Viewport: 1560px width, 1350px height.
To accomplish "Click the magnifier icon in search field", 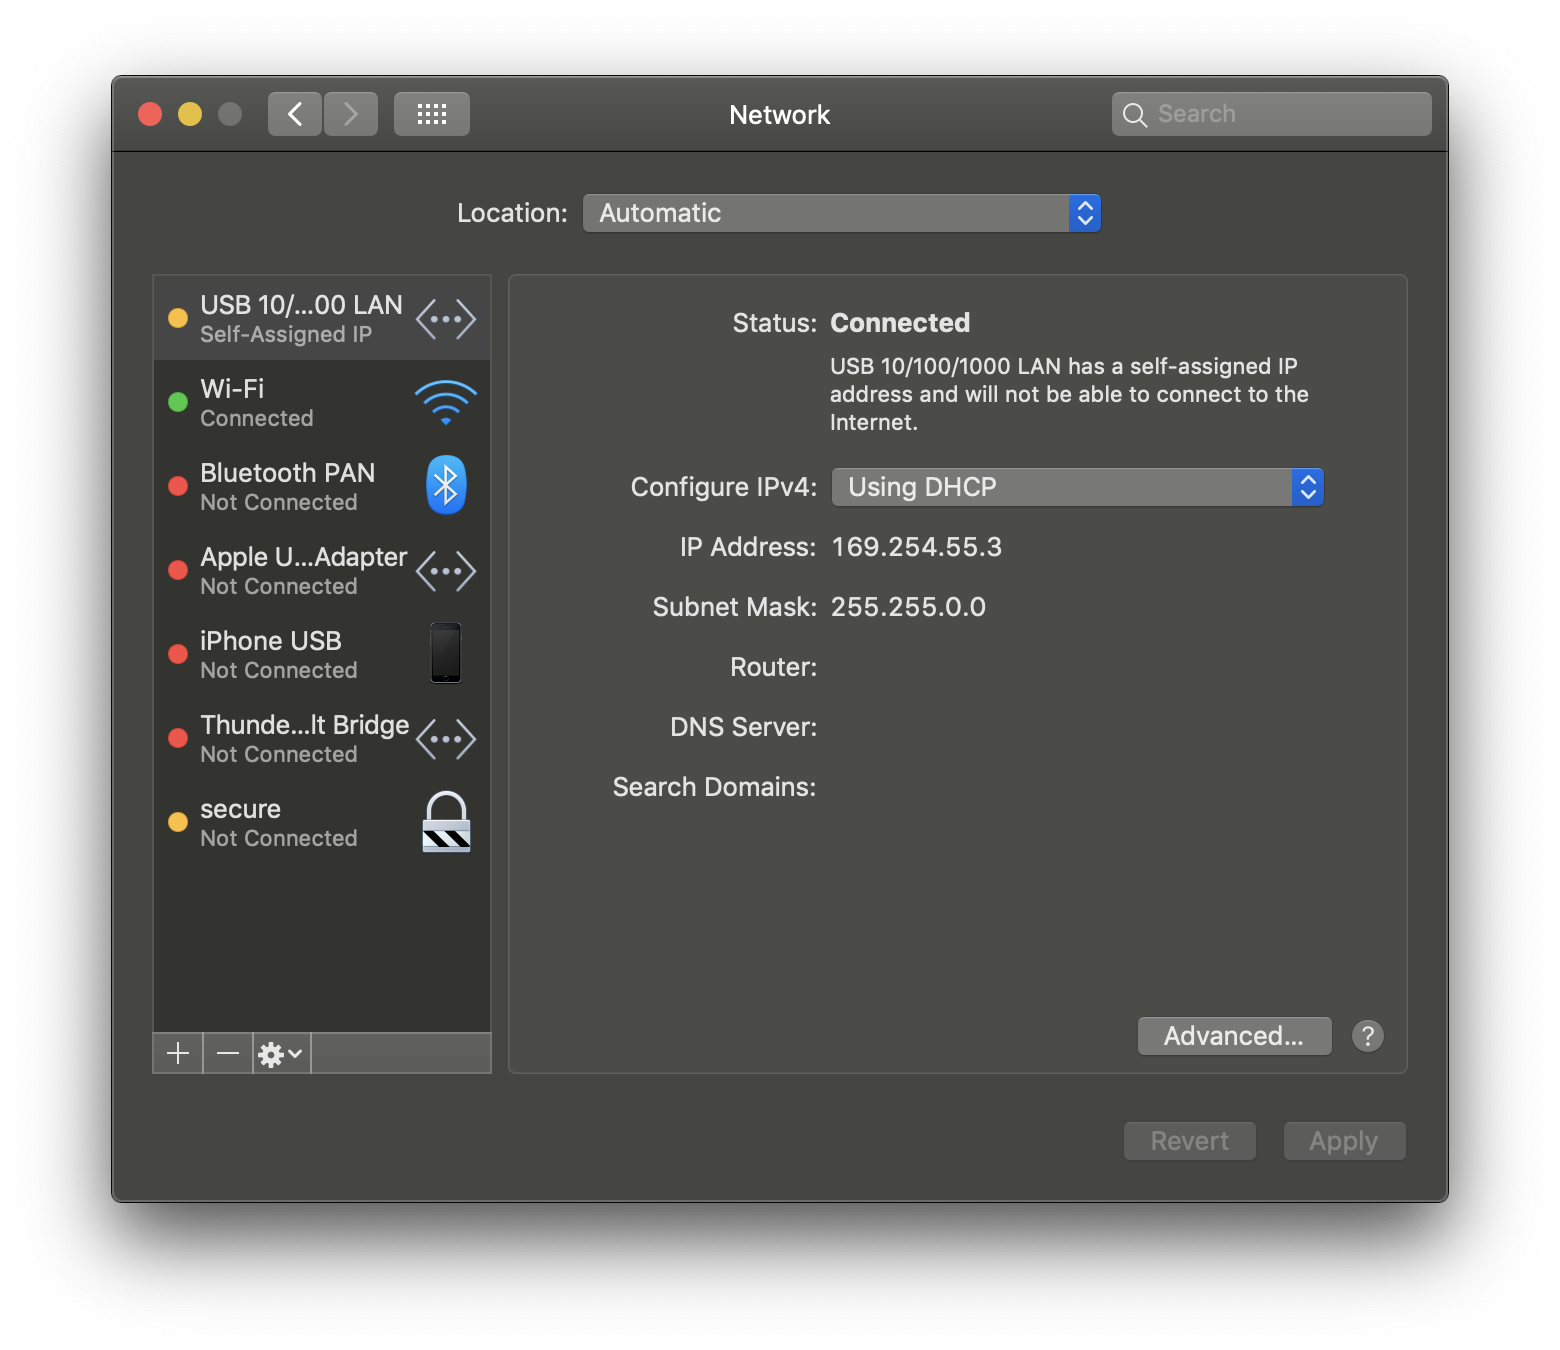I will click(1135, 115).
